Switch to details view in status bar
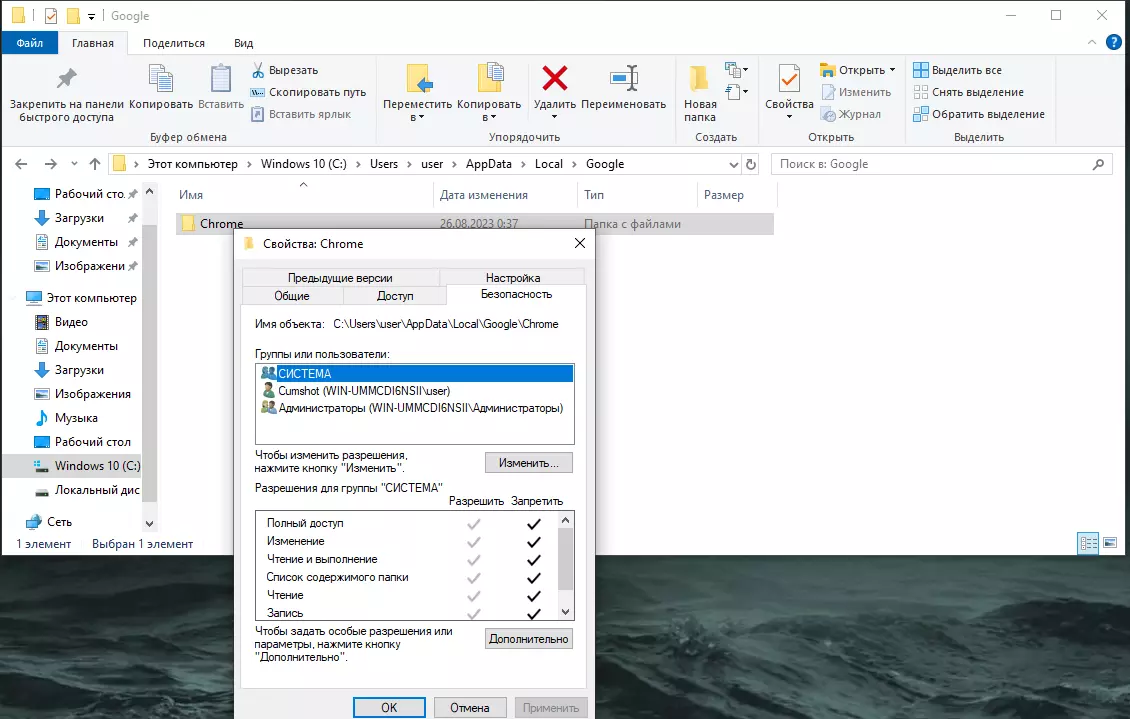The image size is (1130, 719). click(x=1088, y=543)
